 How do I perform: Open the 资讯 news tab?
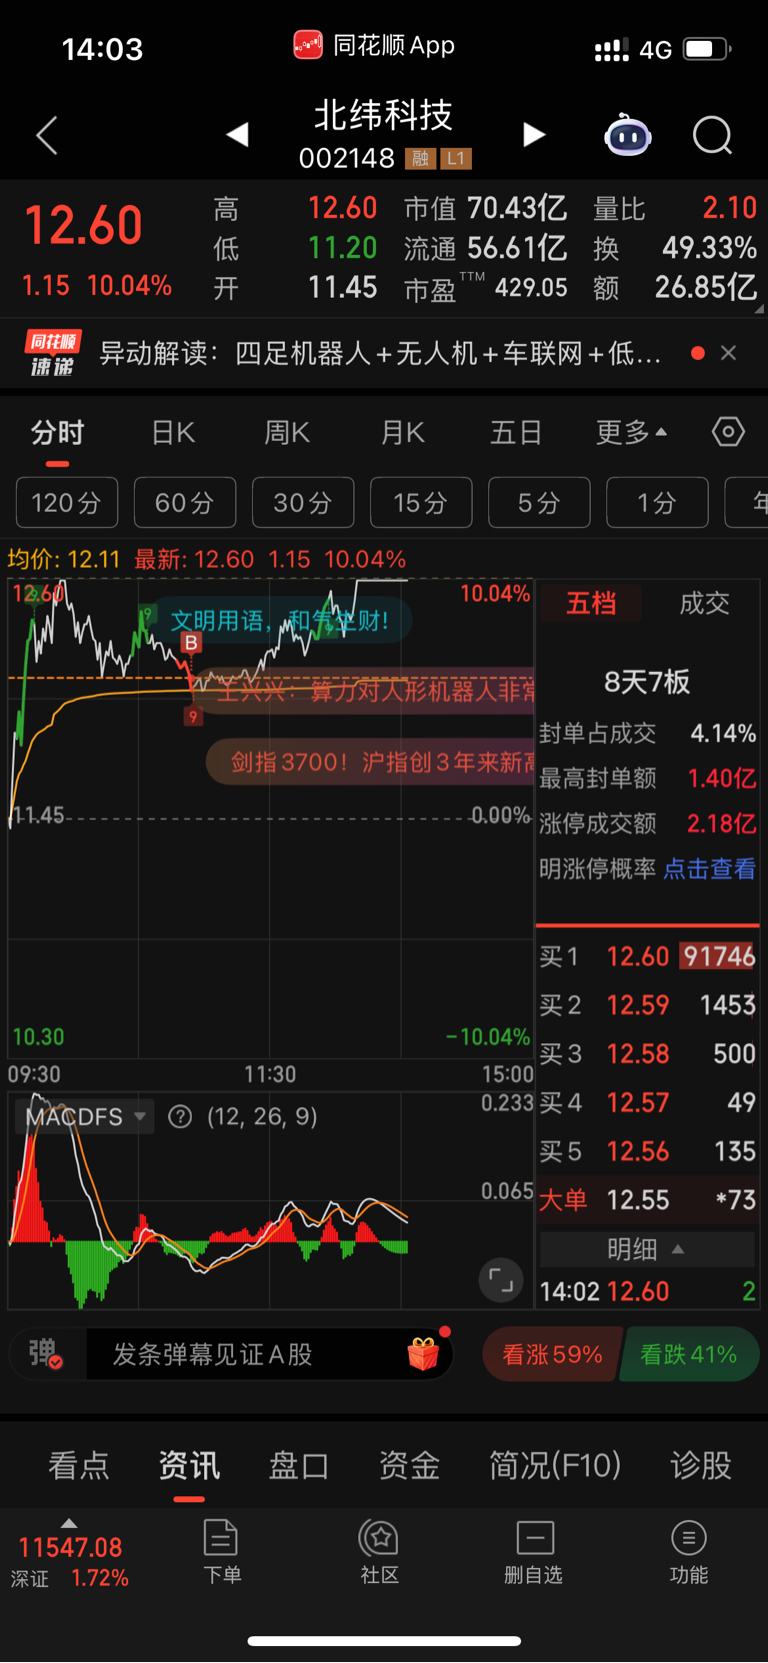pos(189,1466)
